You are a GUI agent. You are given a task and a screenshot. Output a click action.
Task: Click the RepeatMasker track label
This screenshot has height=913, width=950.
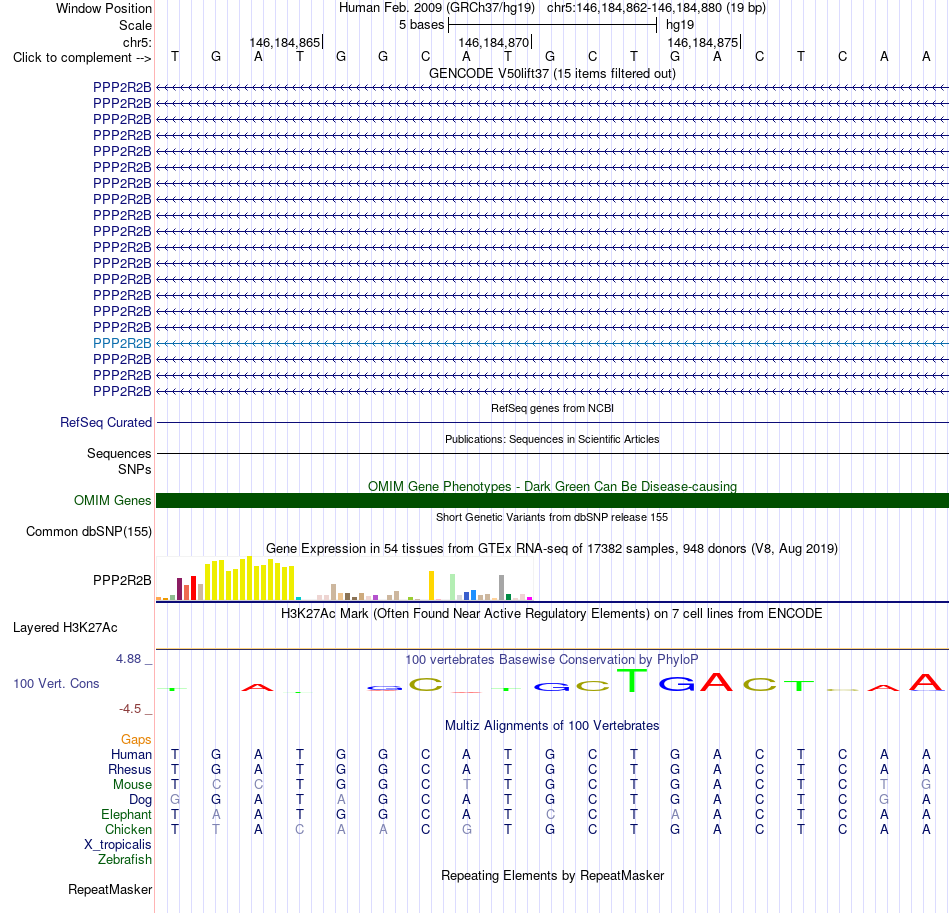110,889
